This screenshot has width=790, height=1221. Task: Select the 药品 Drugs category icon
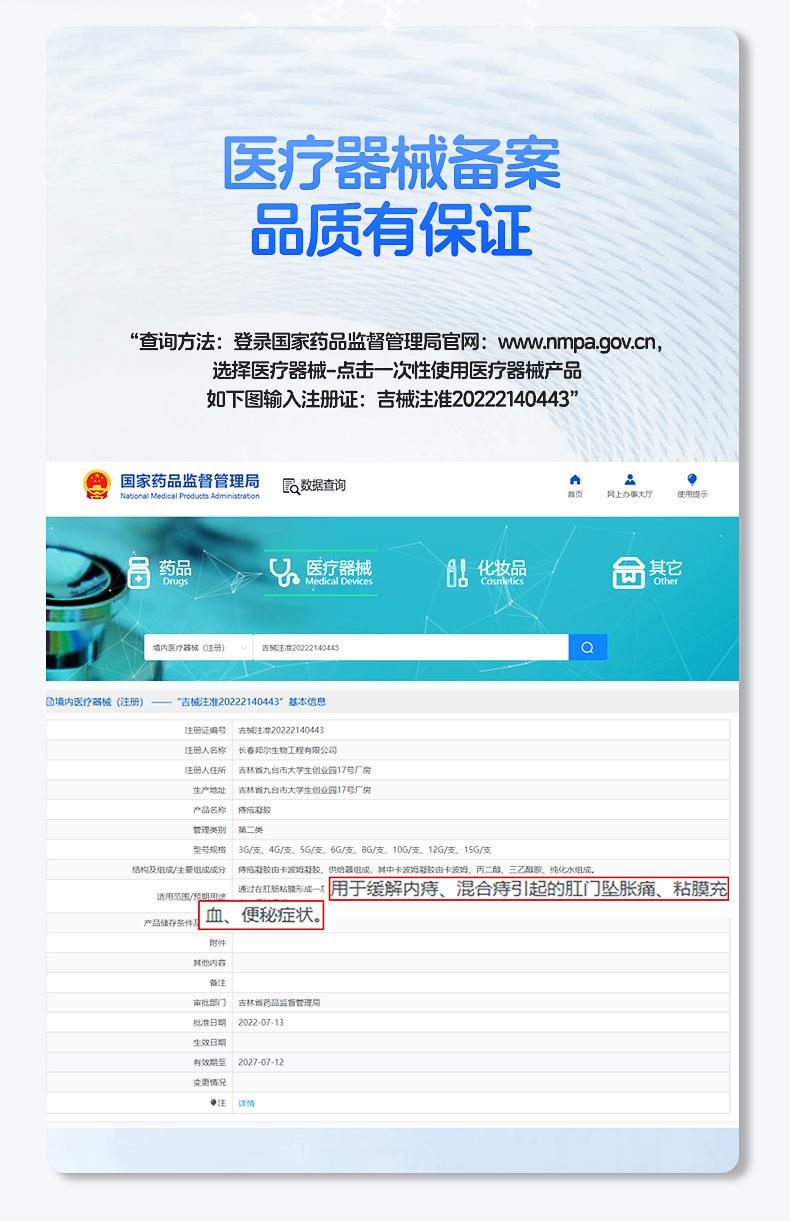tap(139, 573)
